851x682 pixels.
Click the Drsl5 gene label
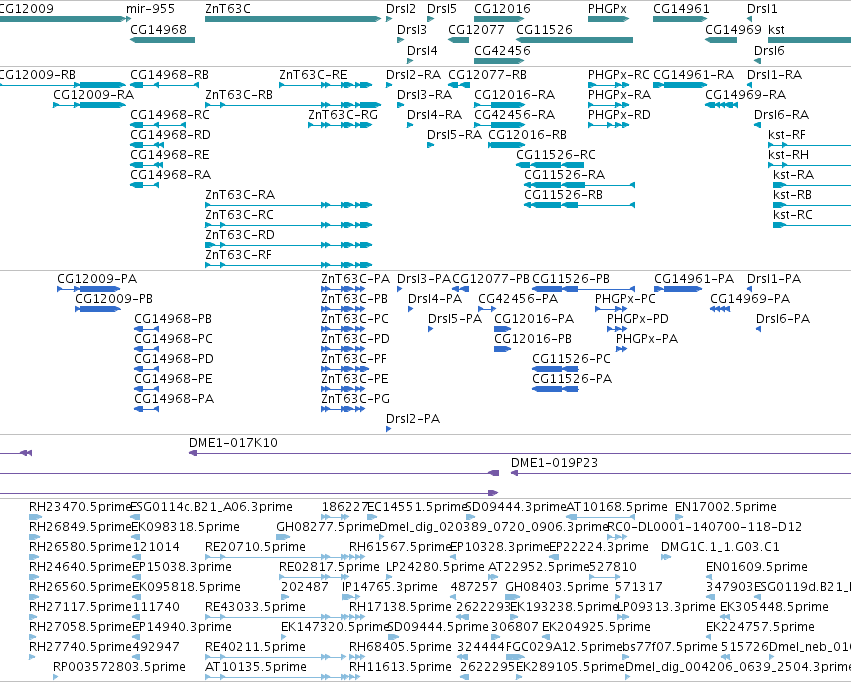[442, 9]
